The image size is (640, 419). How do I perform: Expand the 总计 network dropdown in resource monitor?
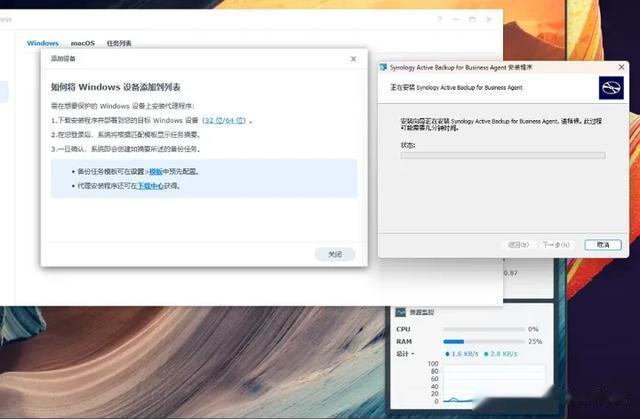pyautogui.click(x=405, y=354)
